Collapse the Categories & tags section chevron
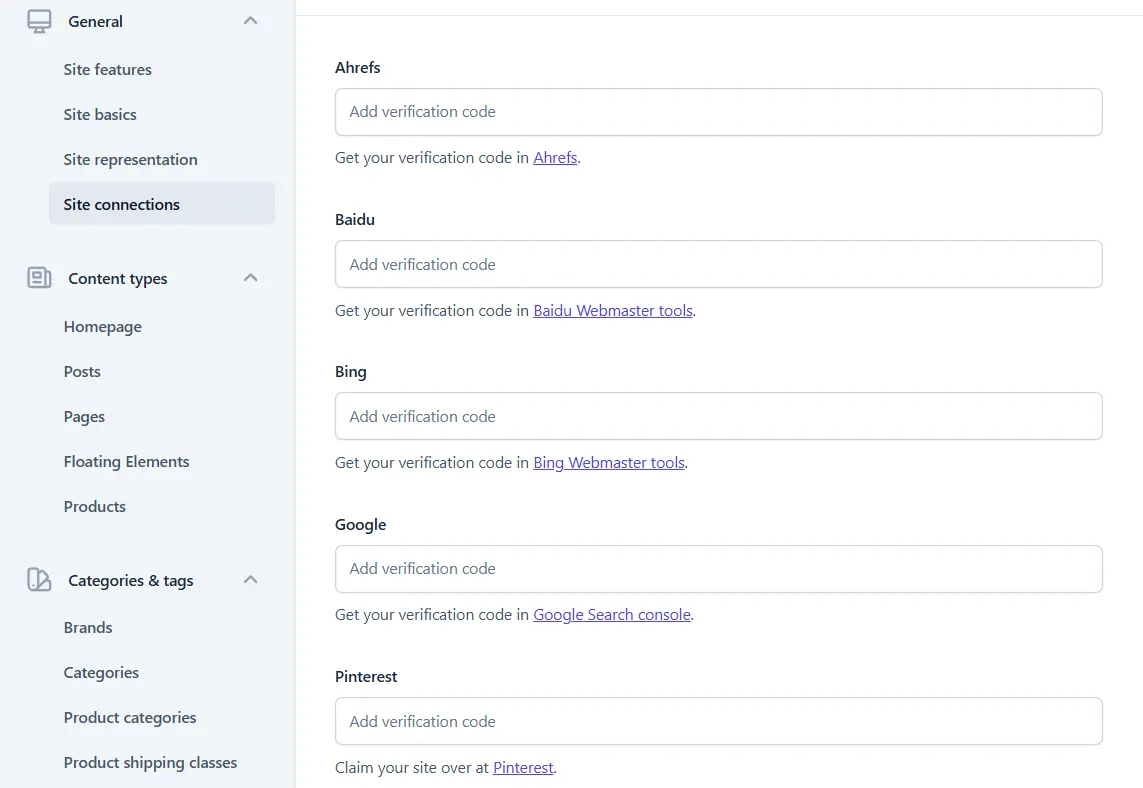The width and height of the screenshot is (1143, 788). click(x=250, y=579)
